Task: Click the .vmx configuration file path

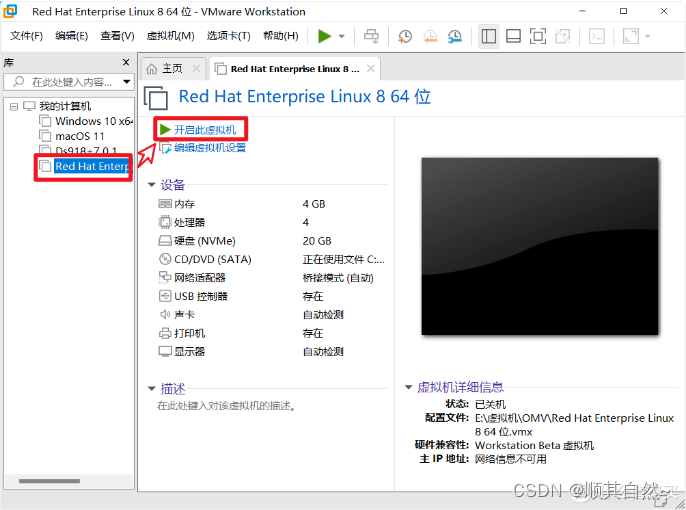Action: pos(574,425)
